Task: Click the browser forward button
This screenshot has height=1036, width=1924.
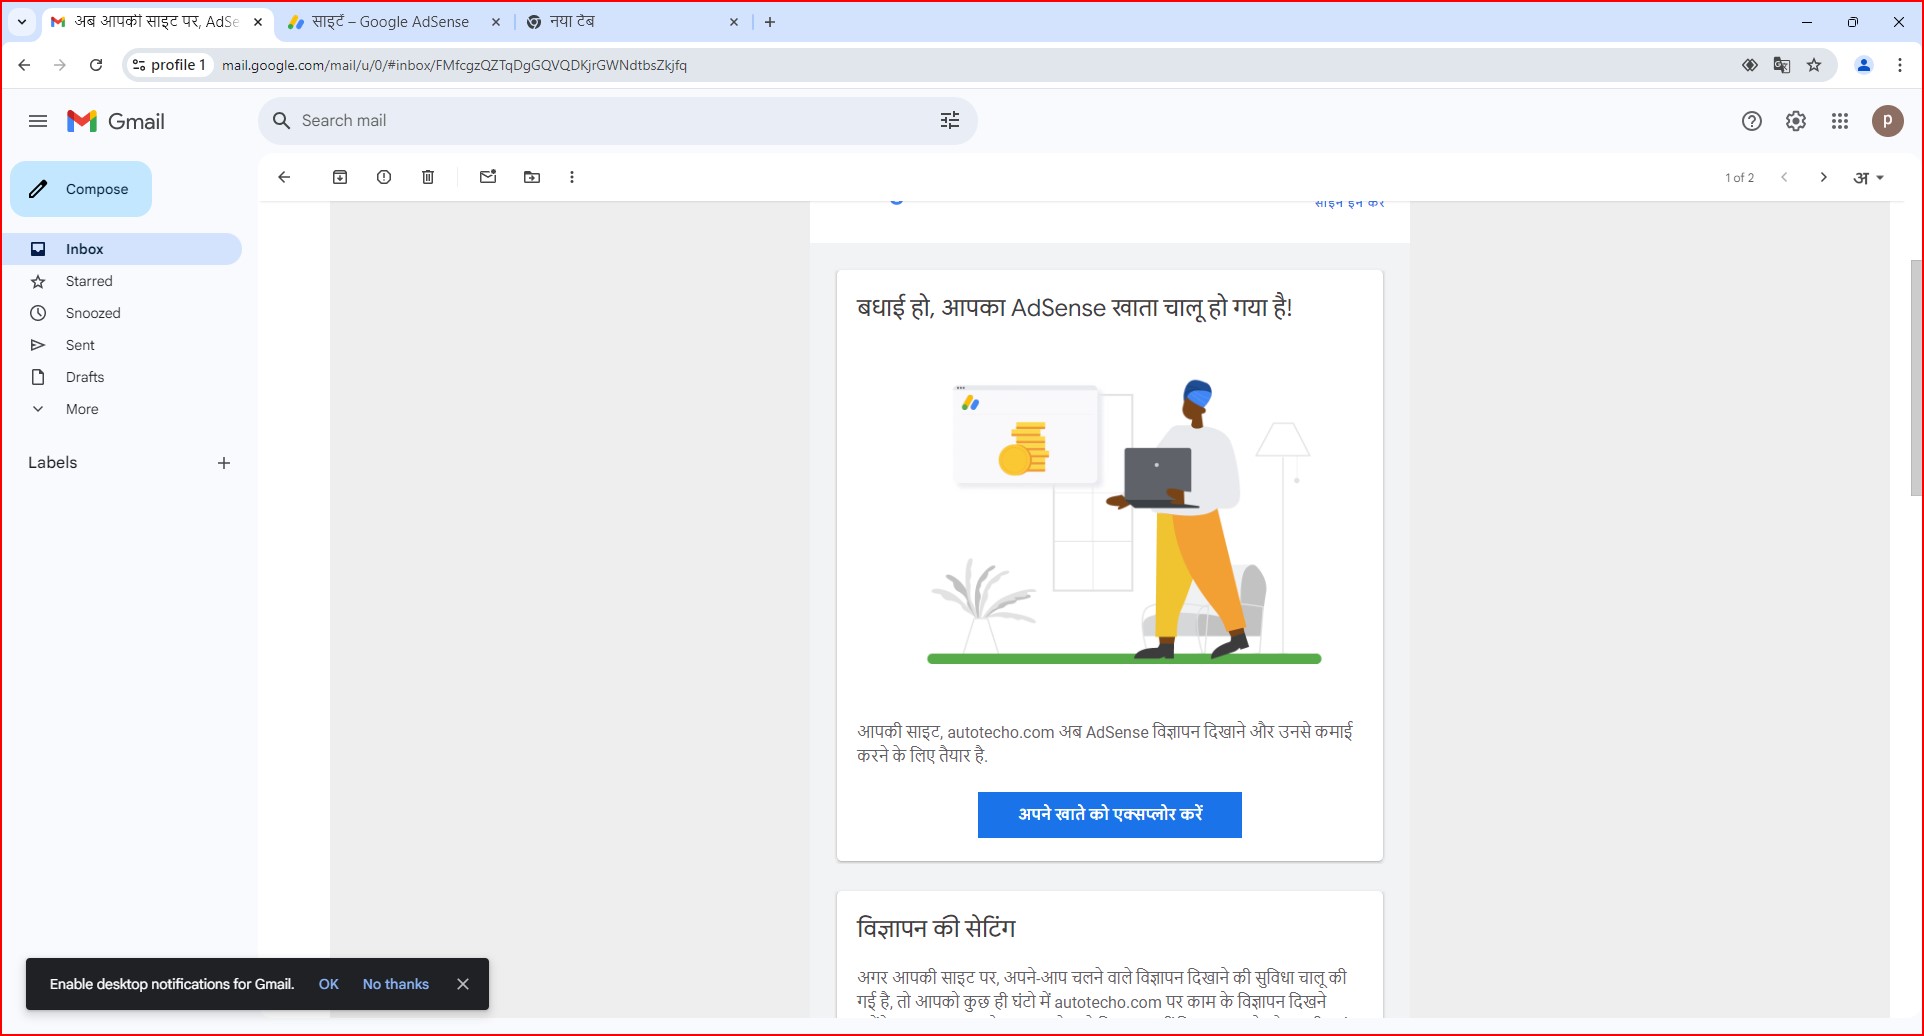Action: pos(60,65)
